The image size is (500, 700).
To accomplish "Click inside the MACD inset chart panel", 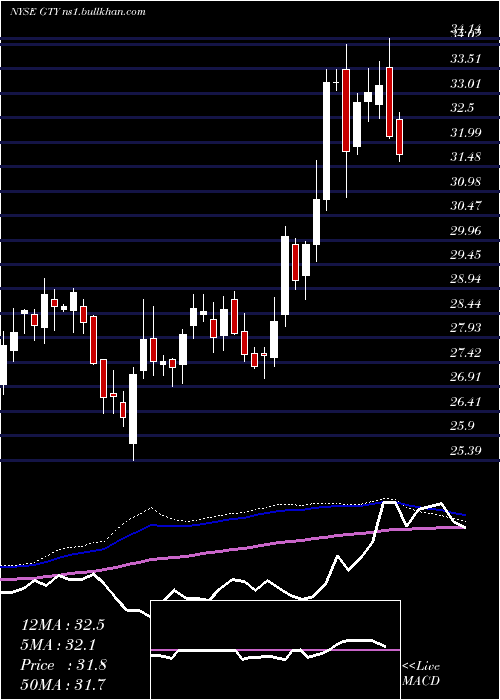I will tap(275, 650).
